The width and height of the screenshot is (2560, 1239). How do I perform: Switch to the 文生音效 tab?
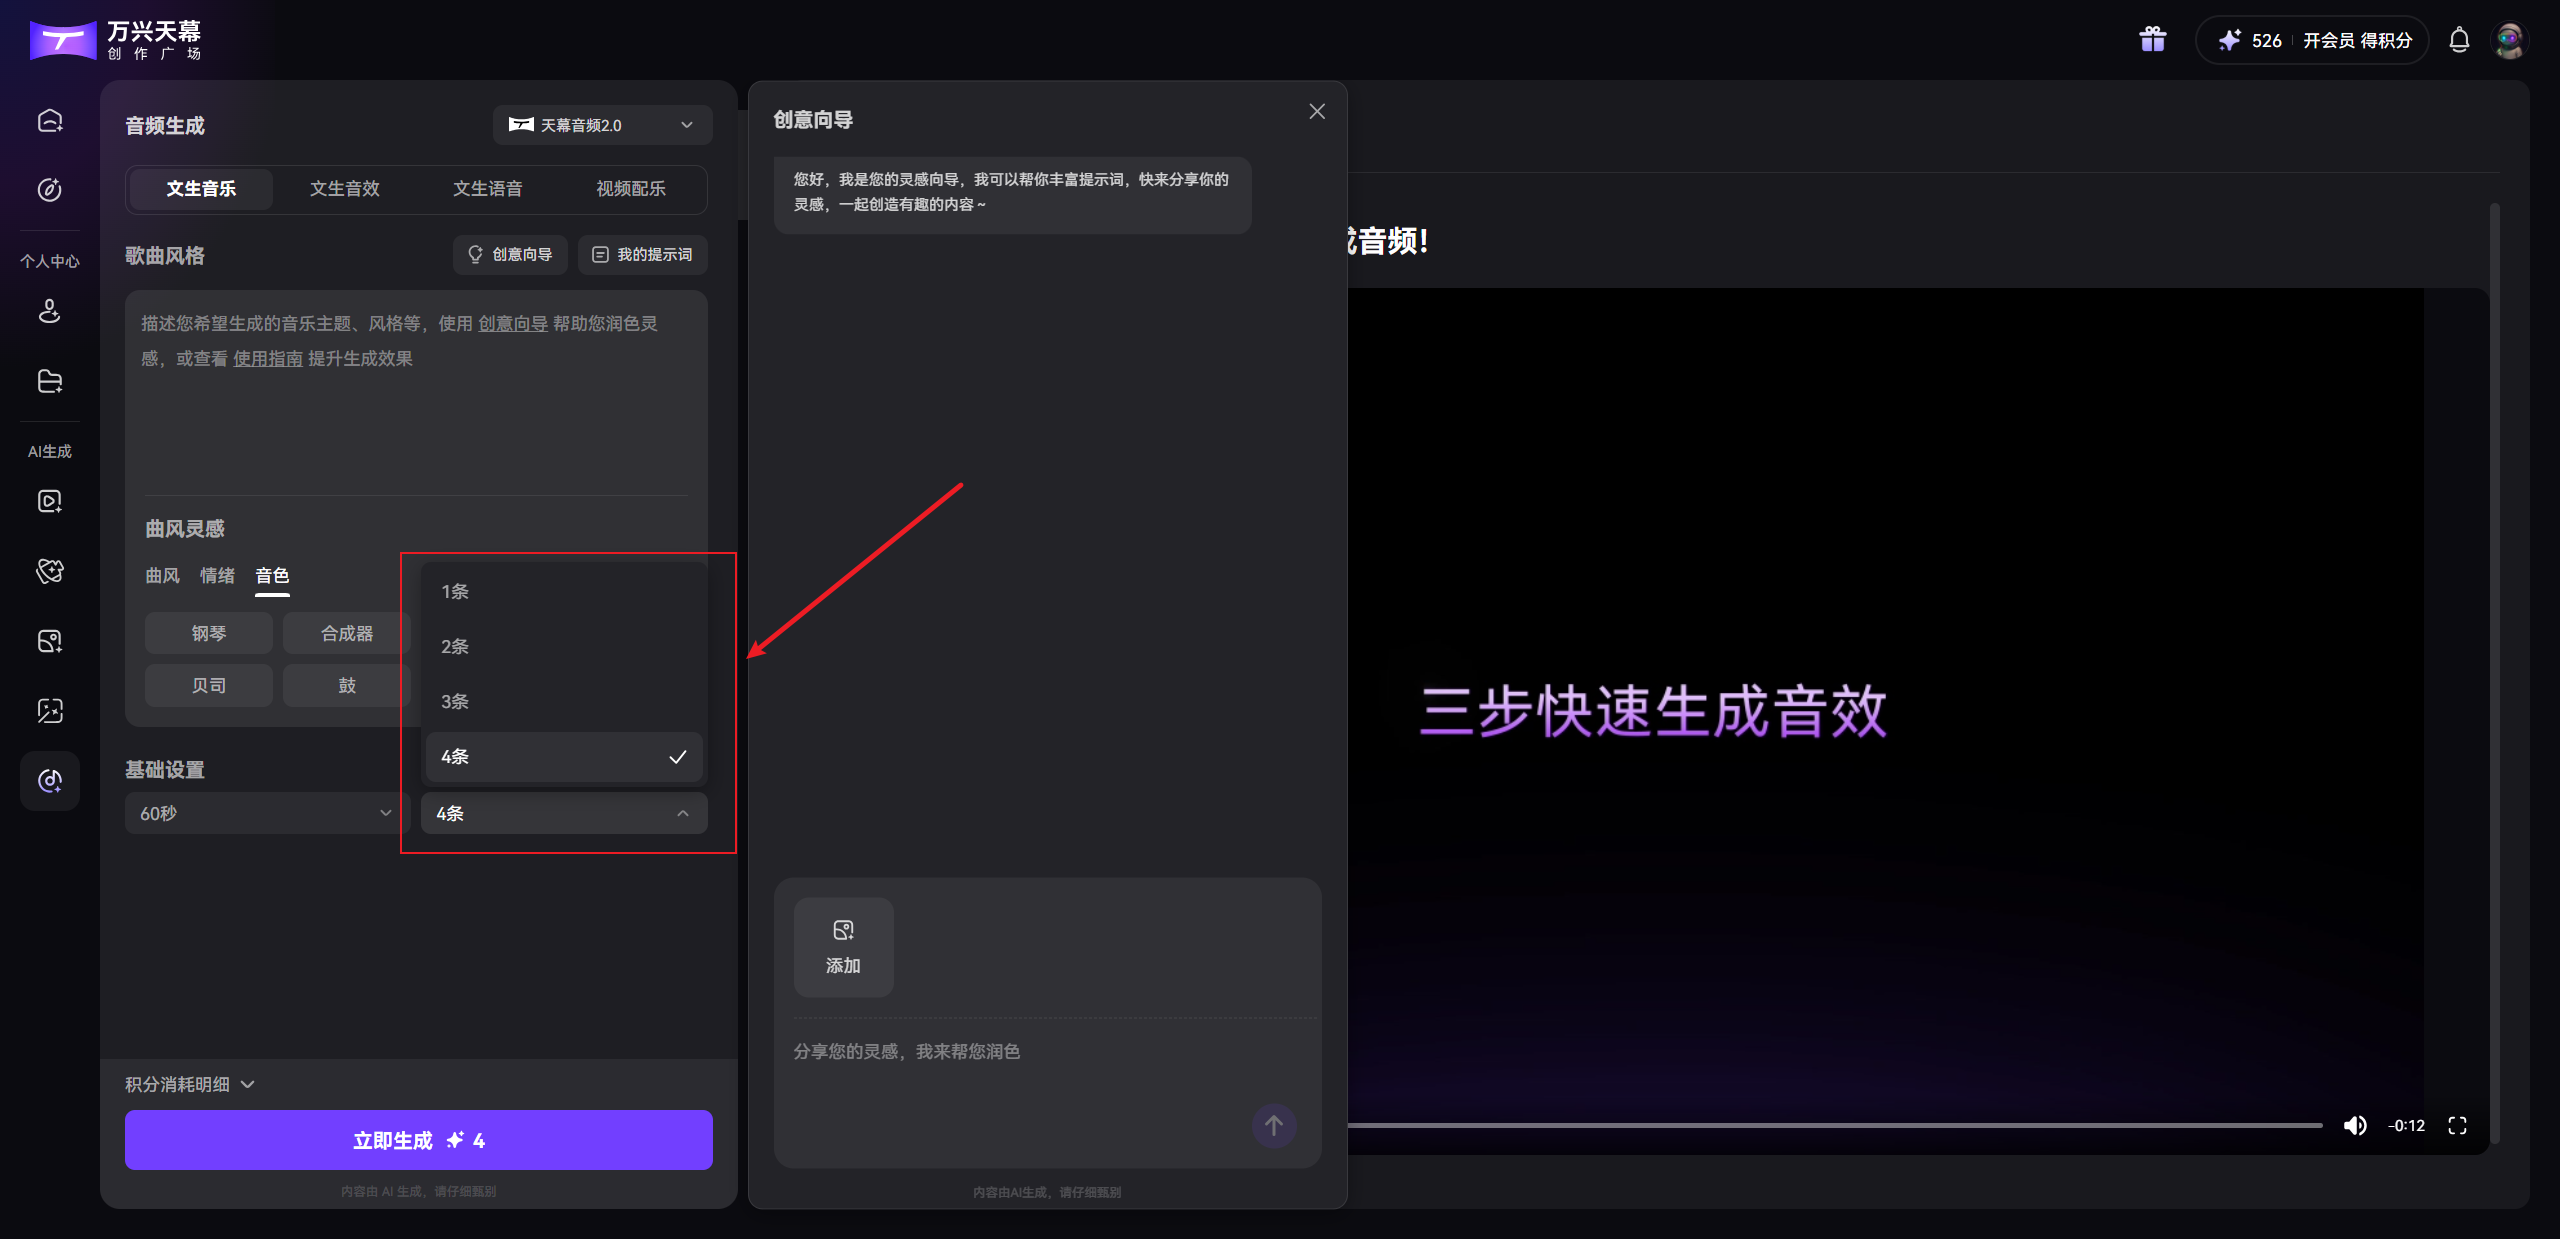point(344,188)
